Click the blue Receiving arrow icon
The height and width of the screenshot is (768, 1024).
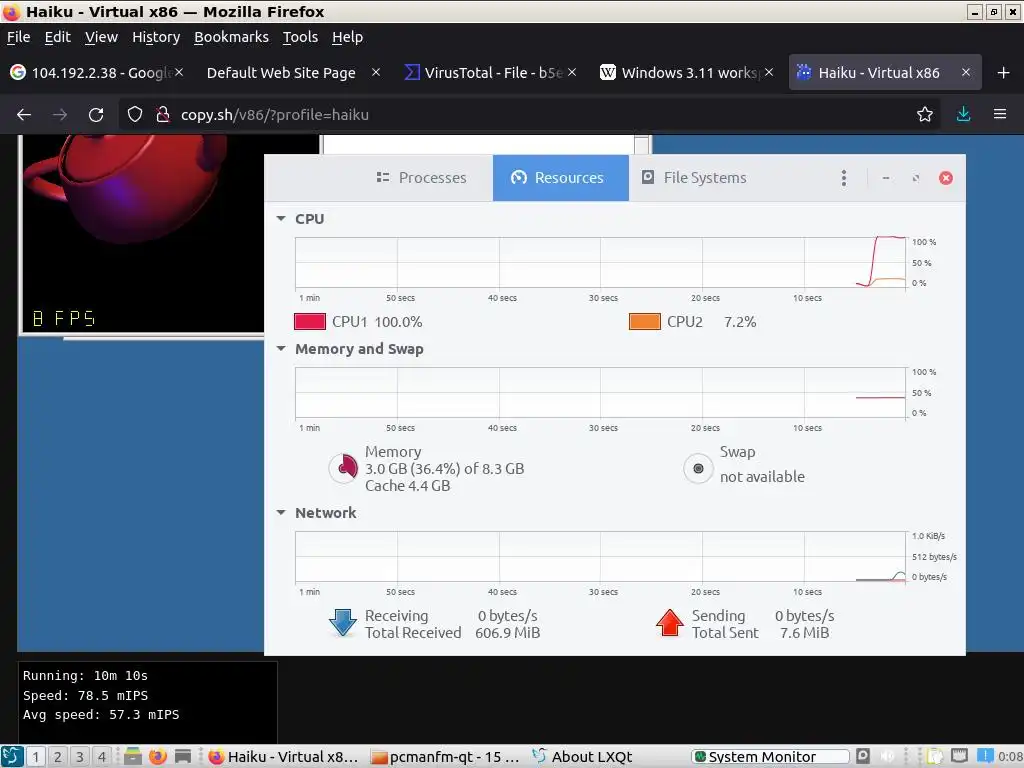343,623
